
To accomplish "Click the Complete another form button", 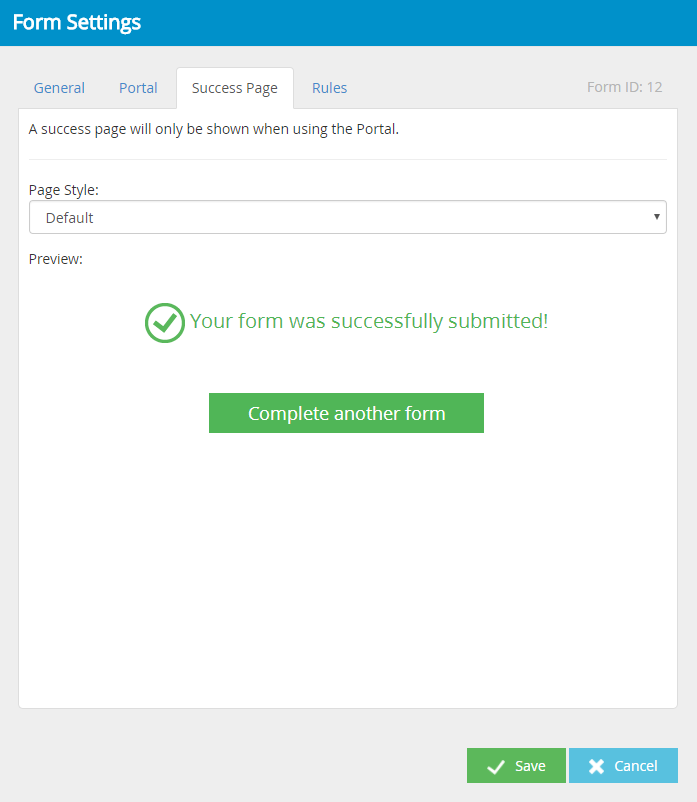I will pyautogui.click(x=346, y=413).
